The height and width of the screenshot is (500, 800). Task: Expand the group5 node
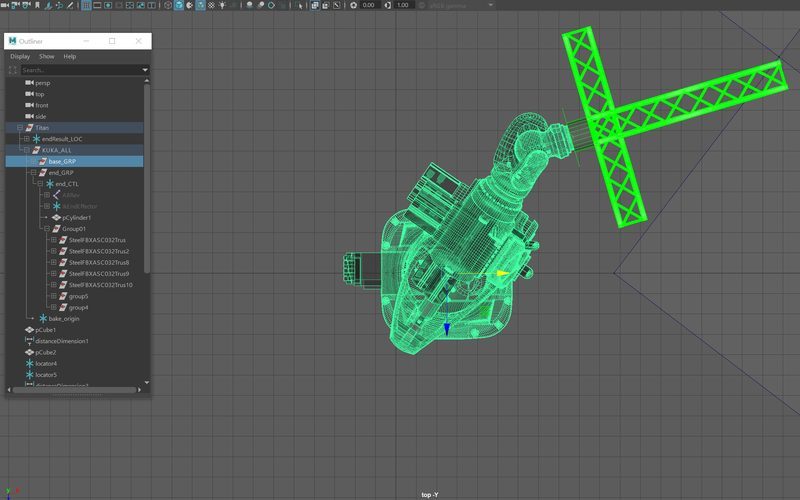54,296
